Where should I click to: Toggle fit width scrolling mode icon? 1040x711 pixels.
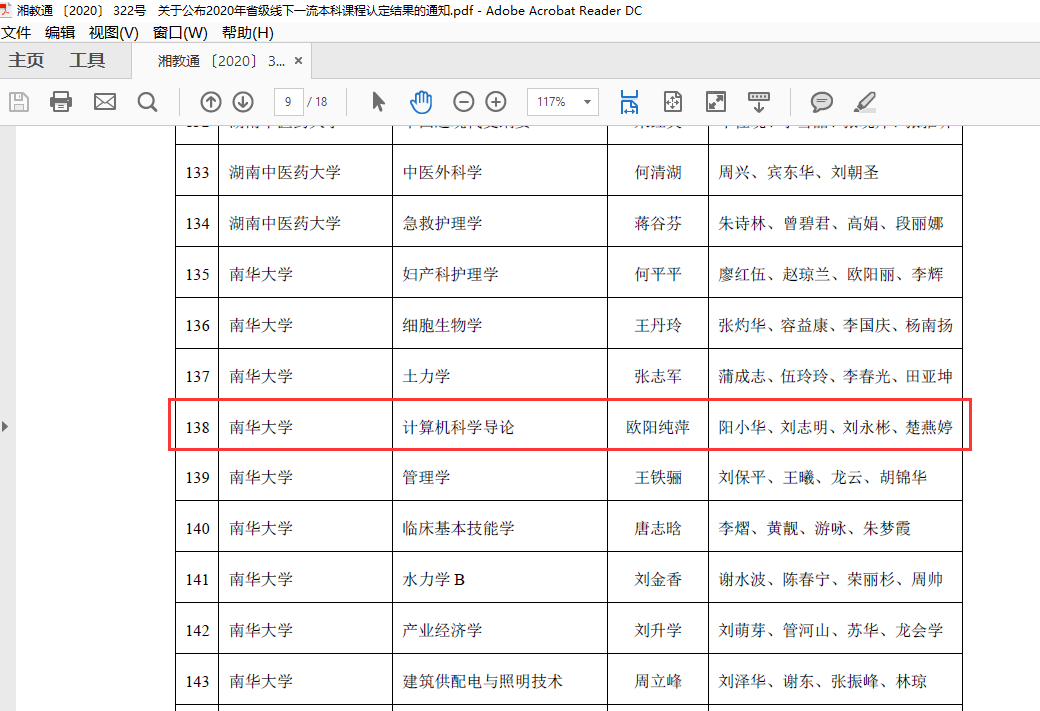tap(629, 101)
